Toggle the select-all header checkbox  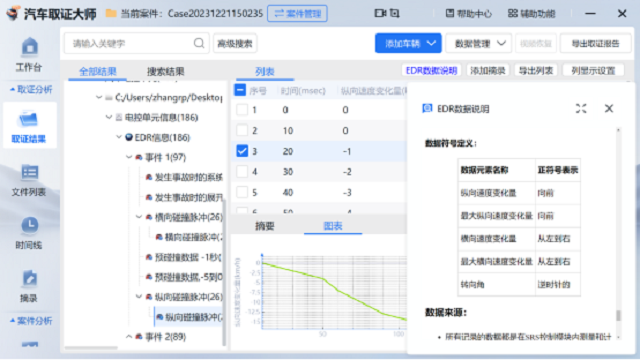pos(240,90)
